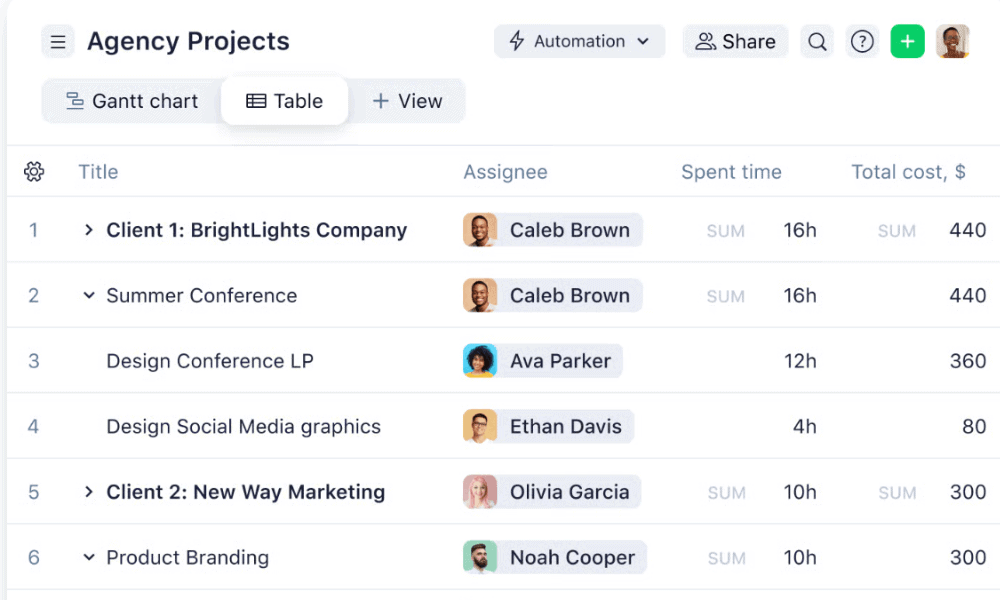Select the Table view tab
The width and height of the screenshot is (1000, 600).
point(285,101)
